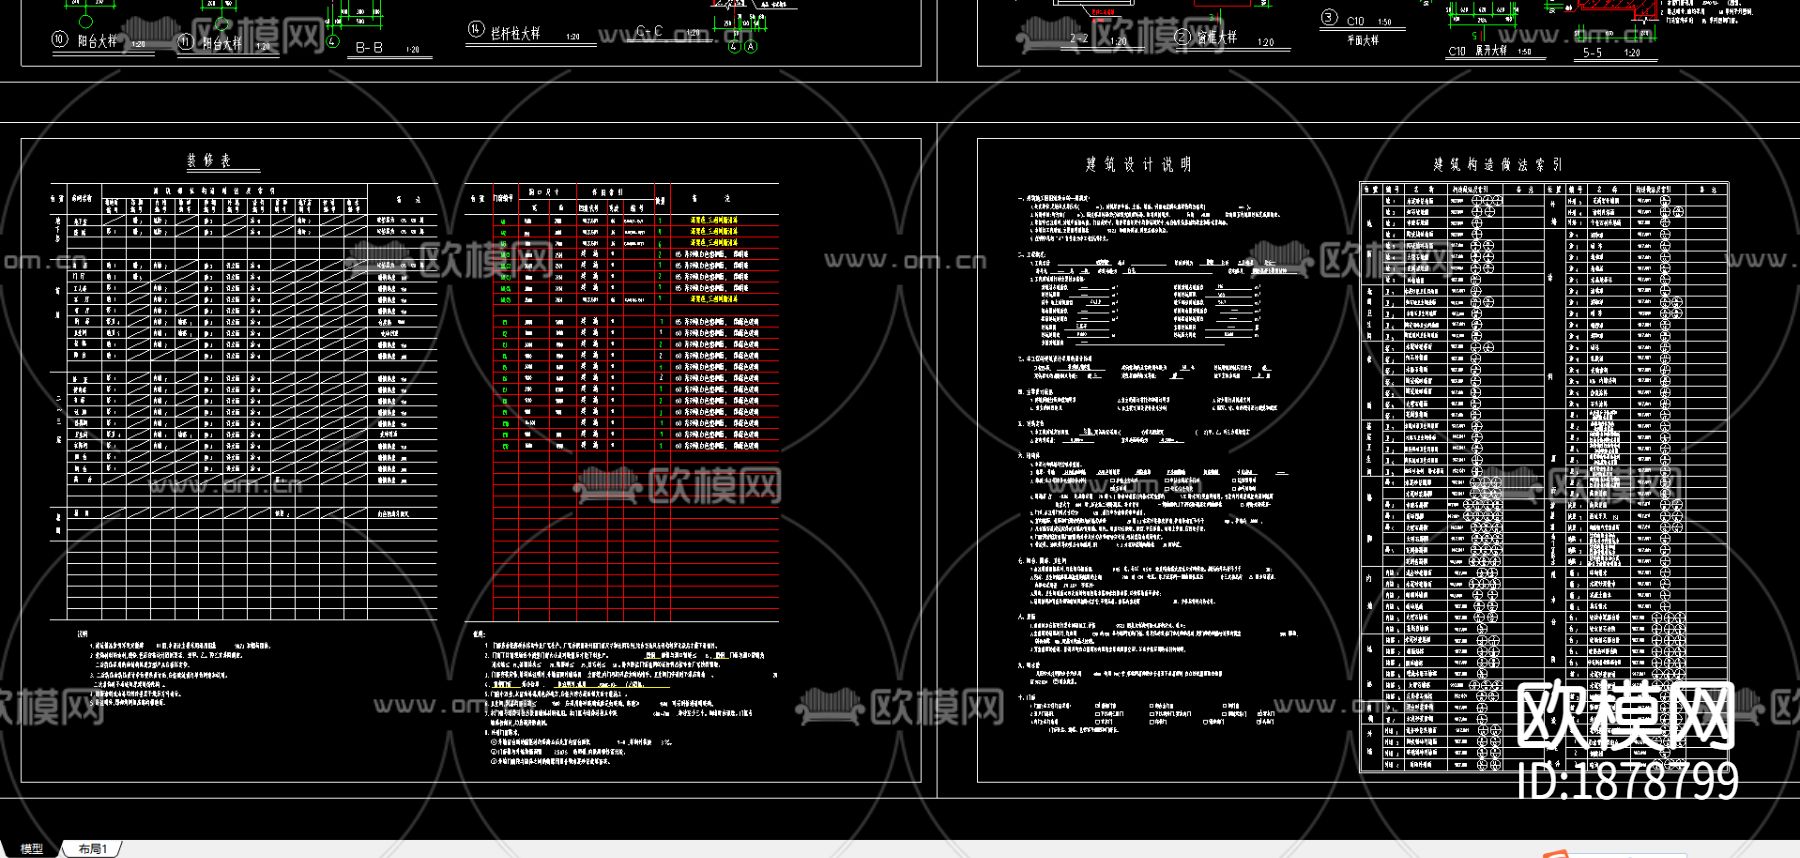This screenshot has width=1800, height=858.
Task: Click the 阳台大样 label numbered 11
Action: click(222, 43)
